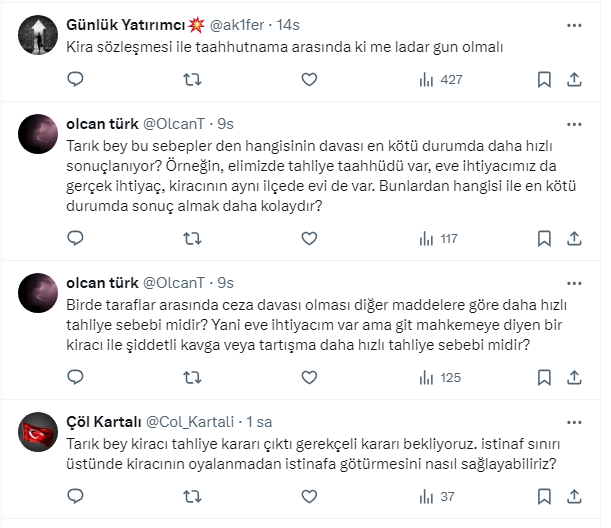
Task: Share Çöl Kartalı's tweet
Action: click(576, 496)
